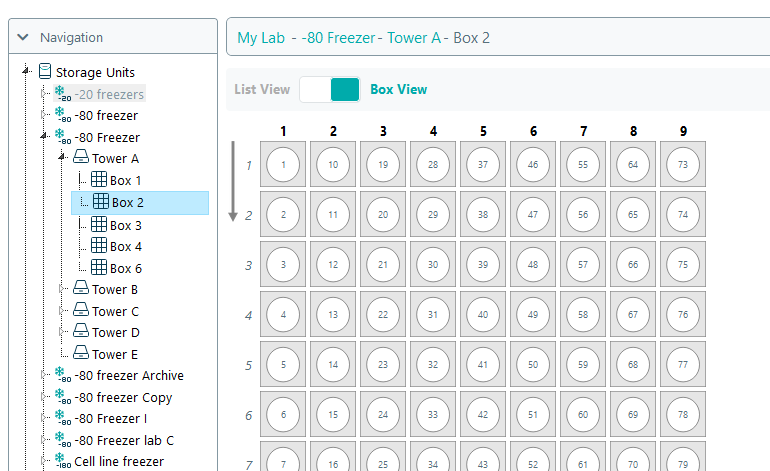The height and width of the screenshot is (471, 770).
Task: Select Box 3 in the tree
Action: [x=125, y=225]
